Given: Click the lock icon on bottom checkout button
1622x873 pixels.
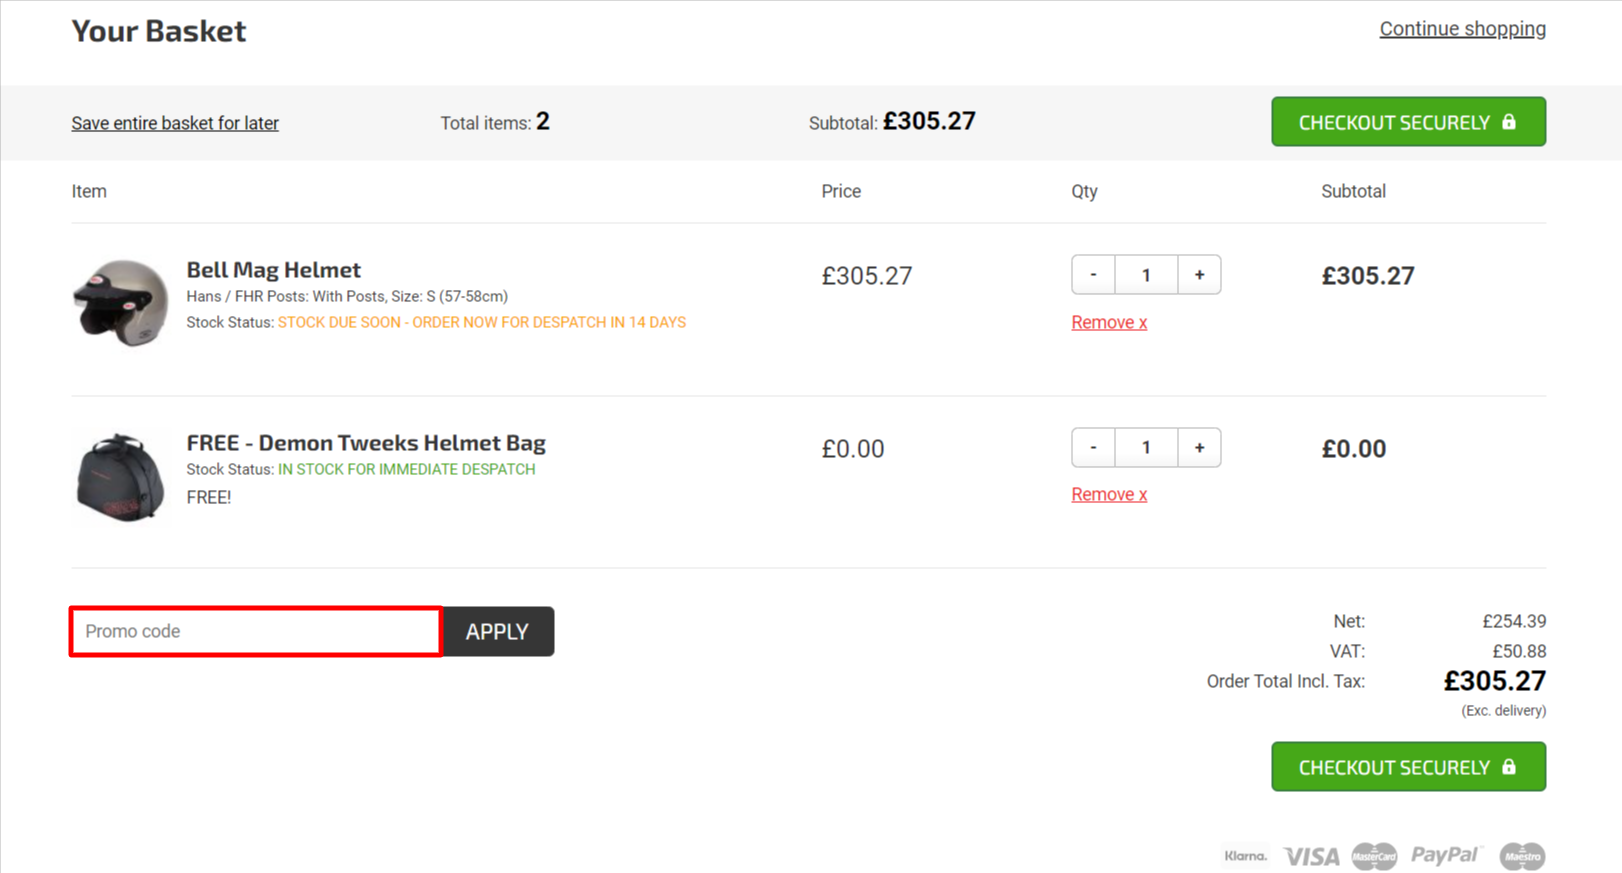Looking at the screenshot, I should [1509, 767].
